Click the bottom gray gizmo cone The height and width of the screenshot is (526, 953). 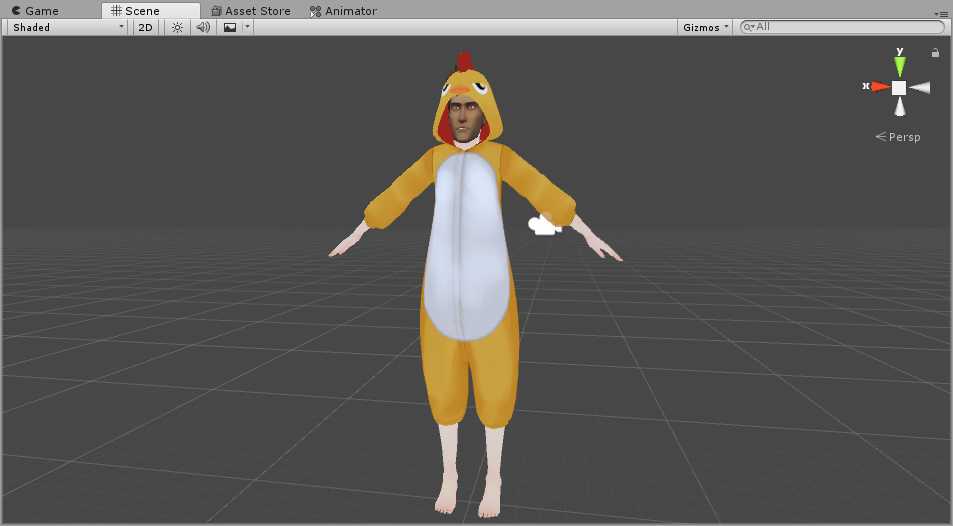(899, 108)
